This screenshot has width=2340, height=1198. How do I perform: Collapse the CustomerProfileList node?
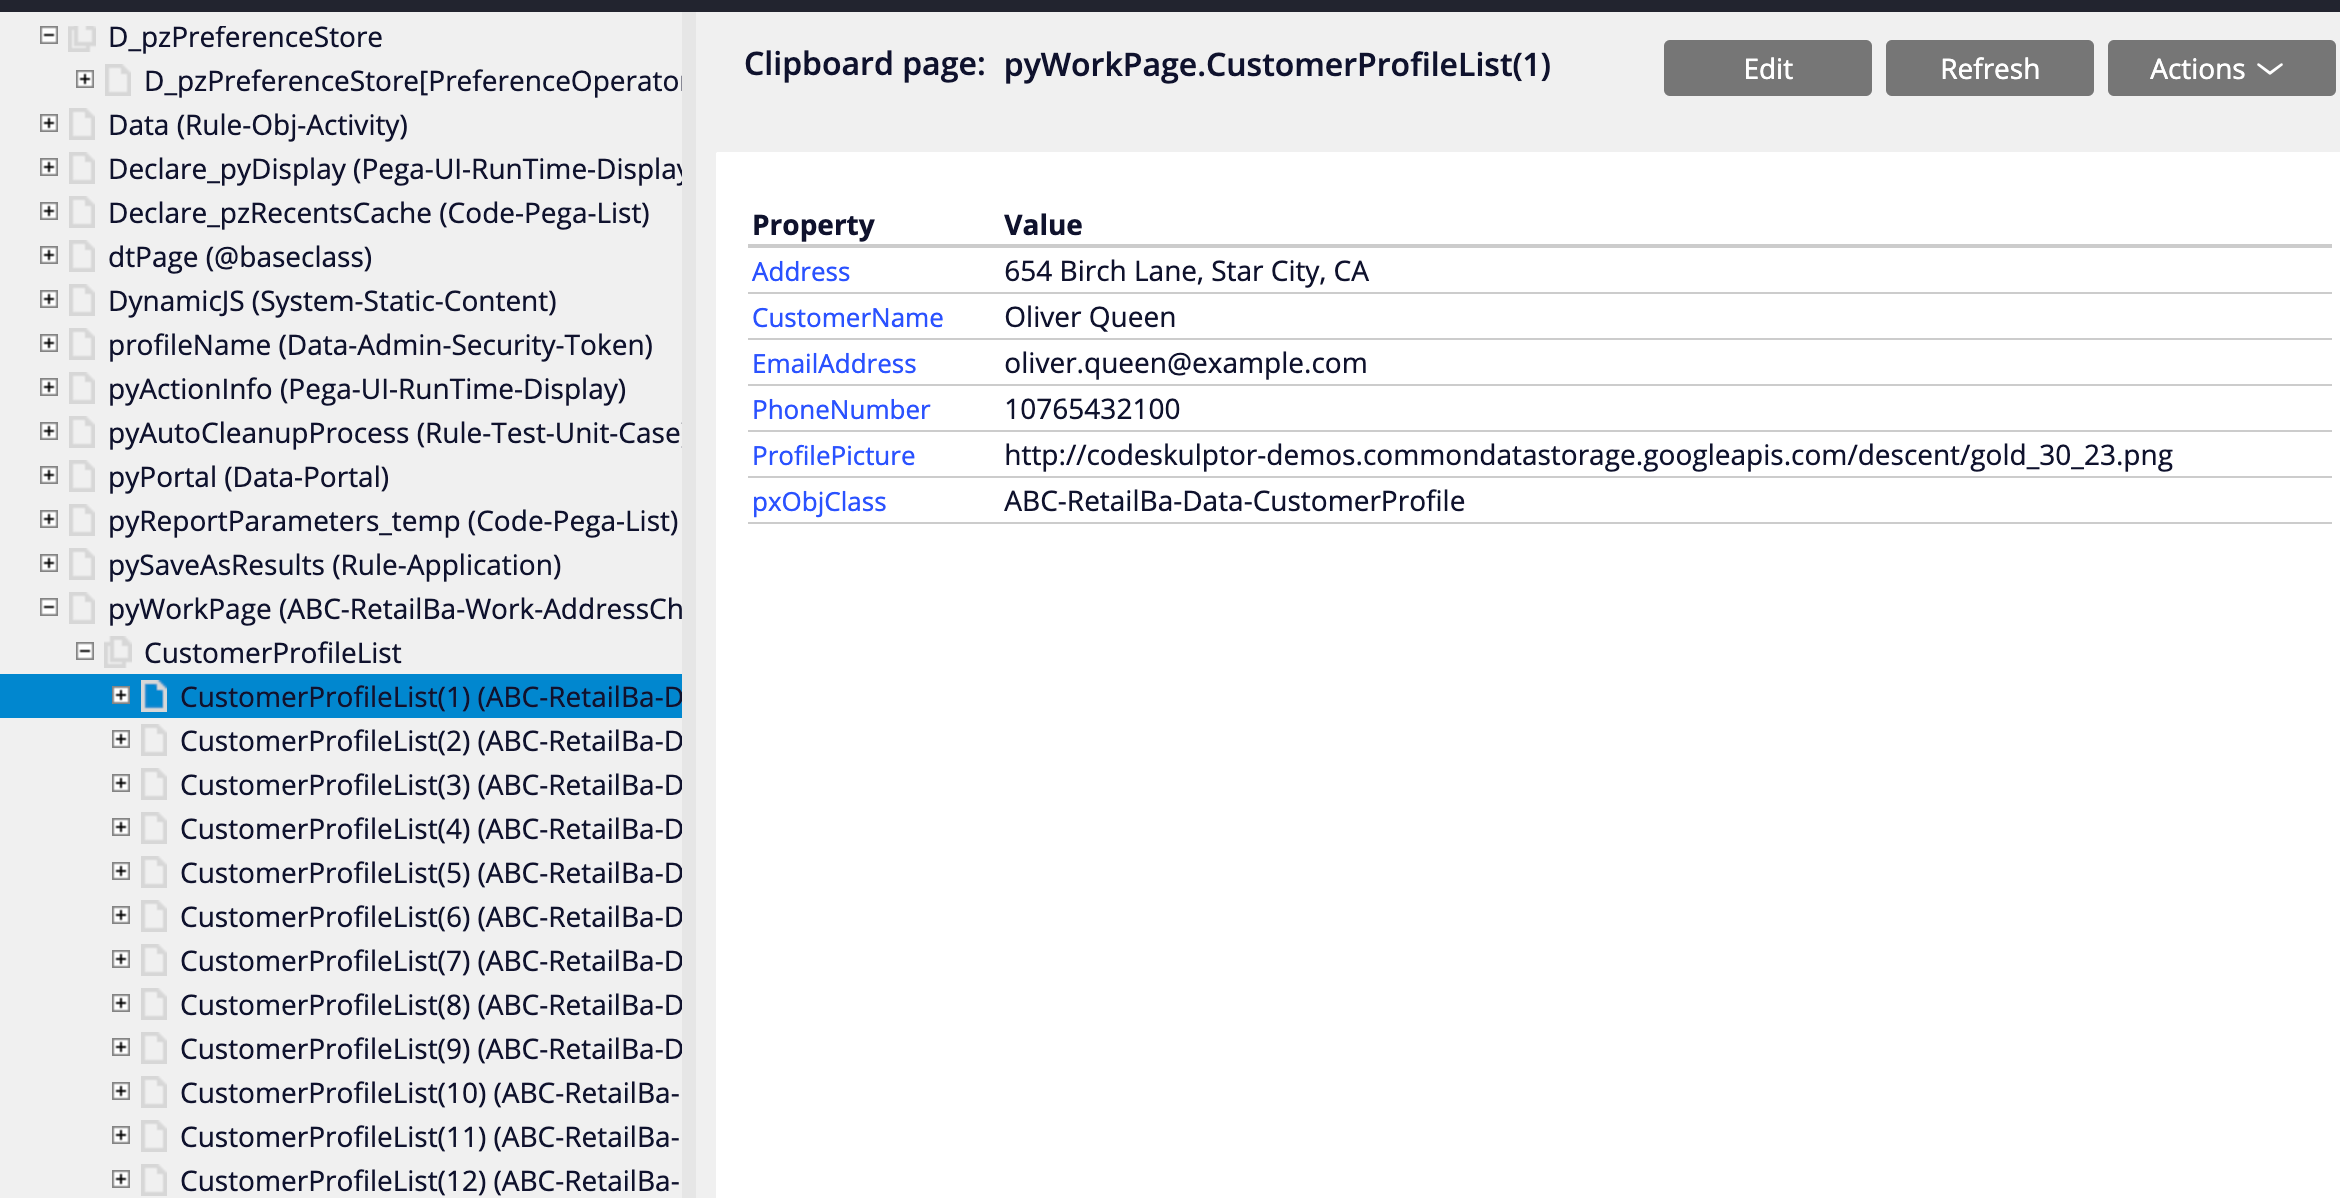85,651
